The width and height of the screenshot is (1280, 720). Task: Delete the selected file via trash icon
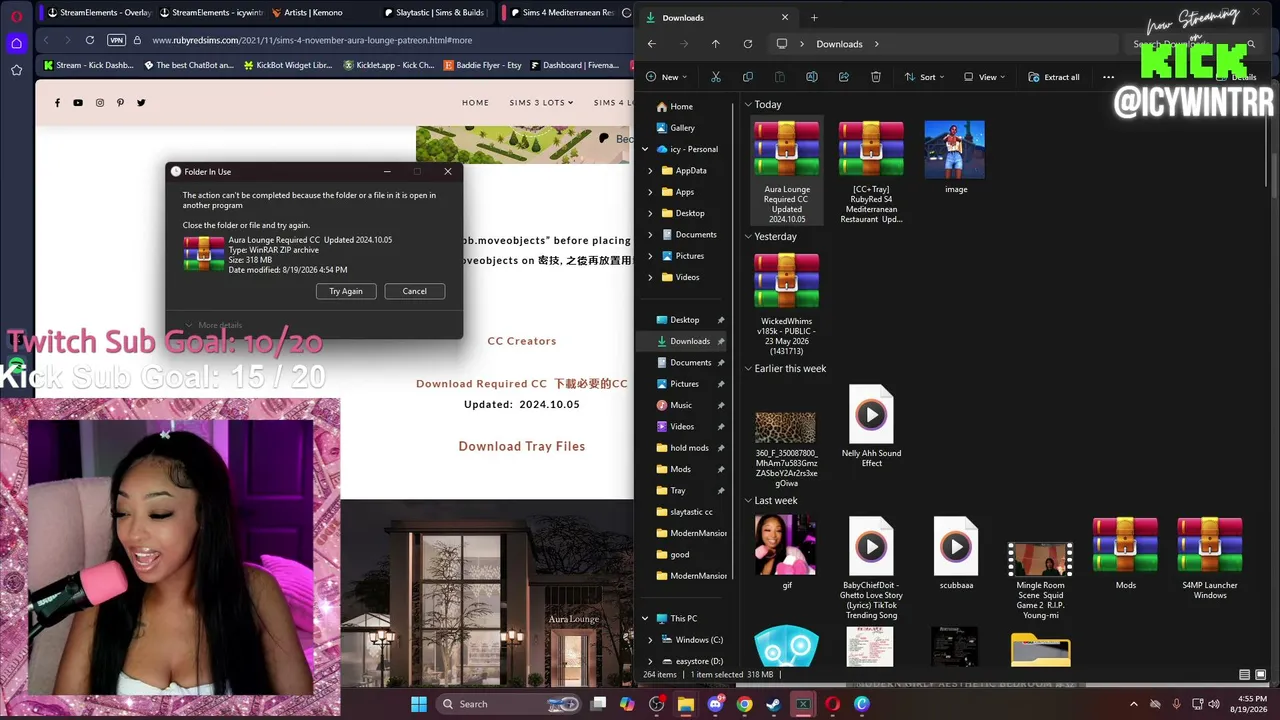coord(876,77)
